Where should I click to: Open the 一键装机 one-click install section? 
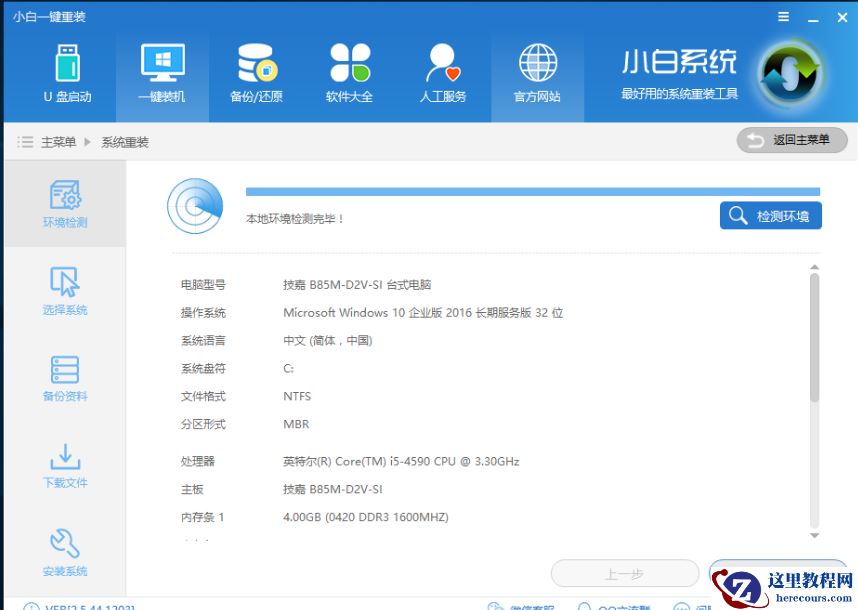coord(160,75)
